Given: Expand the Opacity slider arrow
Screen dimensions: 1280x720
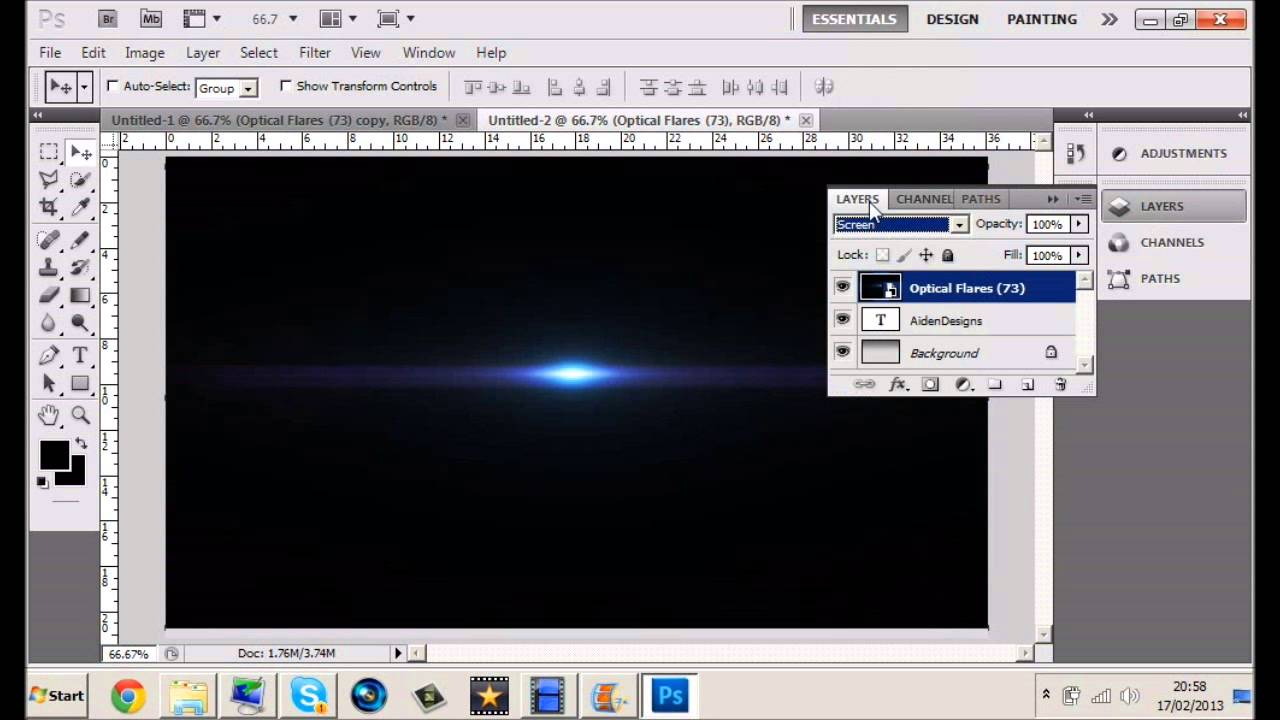Looking at the screenshot, I should coord(1078,224).
